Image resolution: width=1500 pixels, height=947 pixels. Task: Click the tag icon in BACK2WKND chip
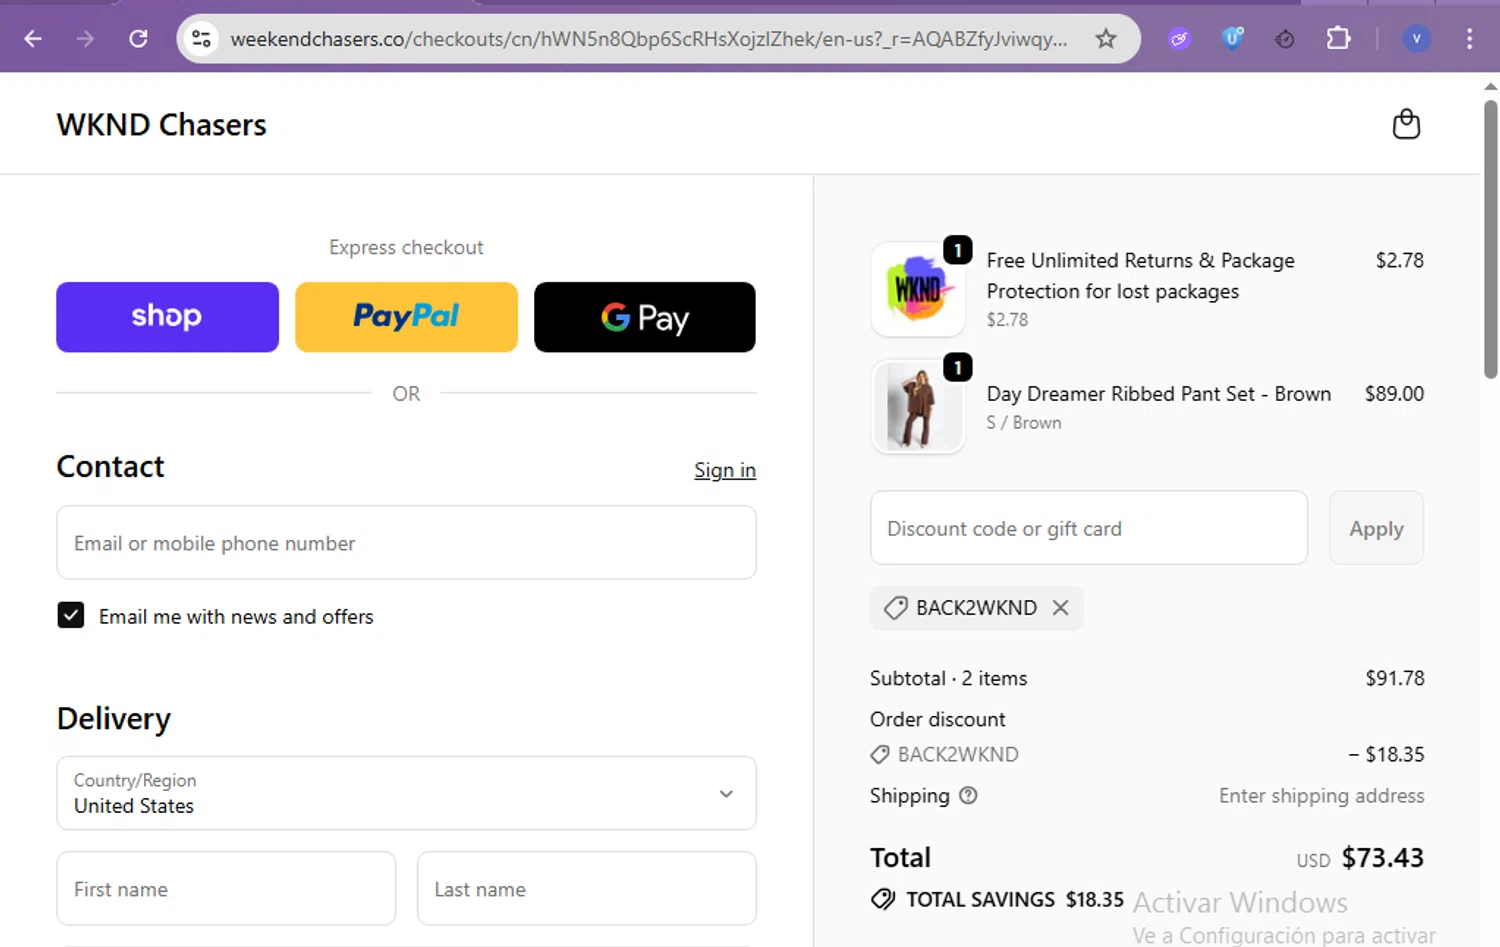[x=896, y=608]
